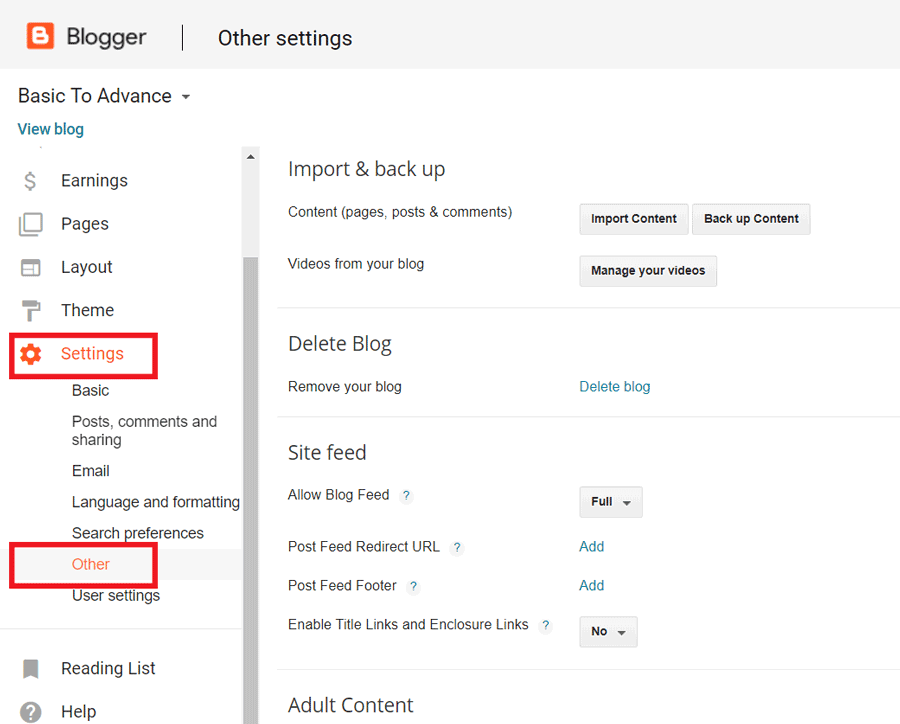Open Posts, comments and sharing settings
The height and width of the screenshot is (724, 900).
coord(144,431)
